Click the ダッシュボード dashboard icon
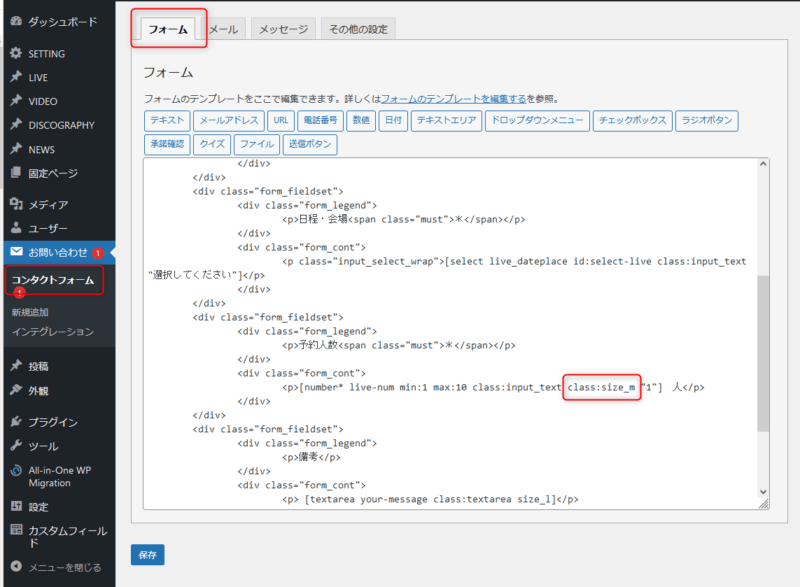Image resolution: width=800 pixels, height=587 pixels. [16, 21]
